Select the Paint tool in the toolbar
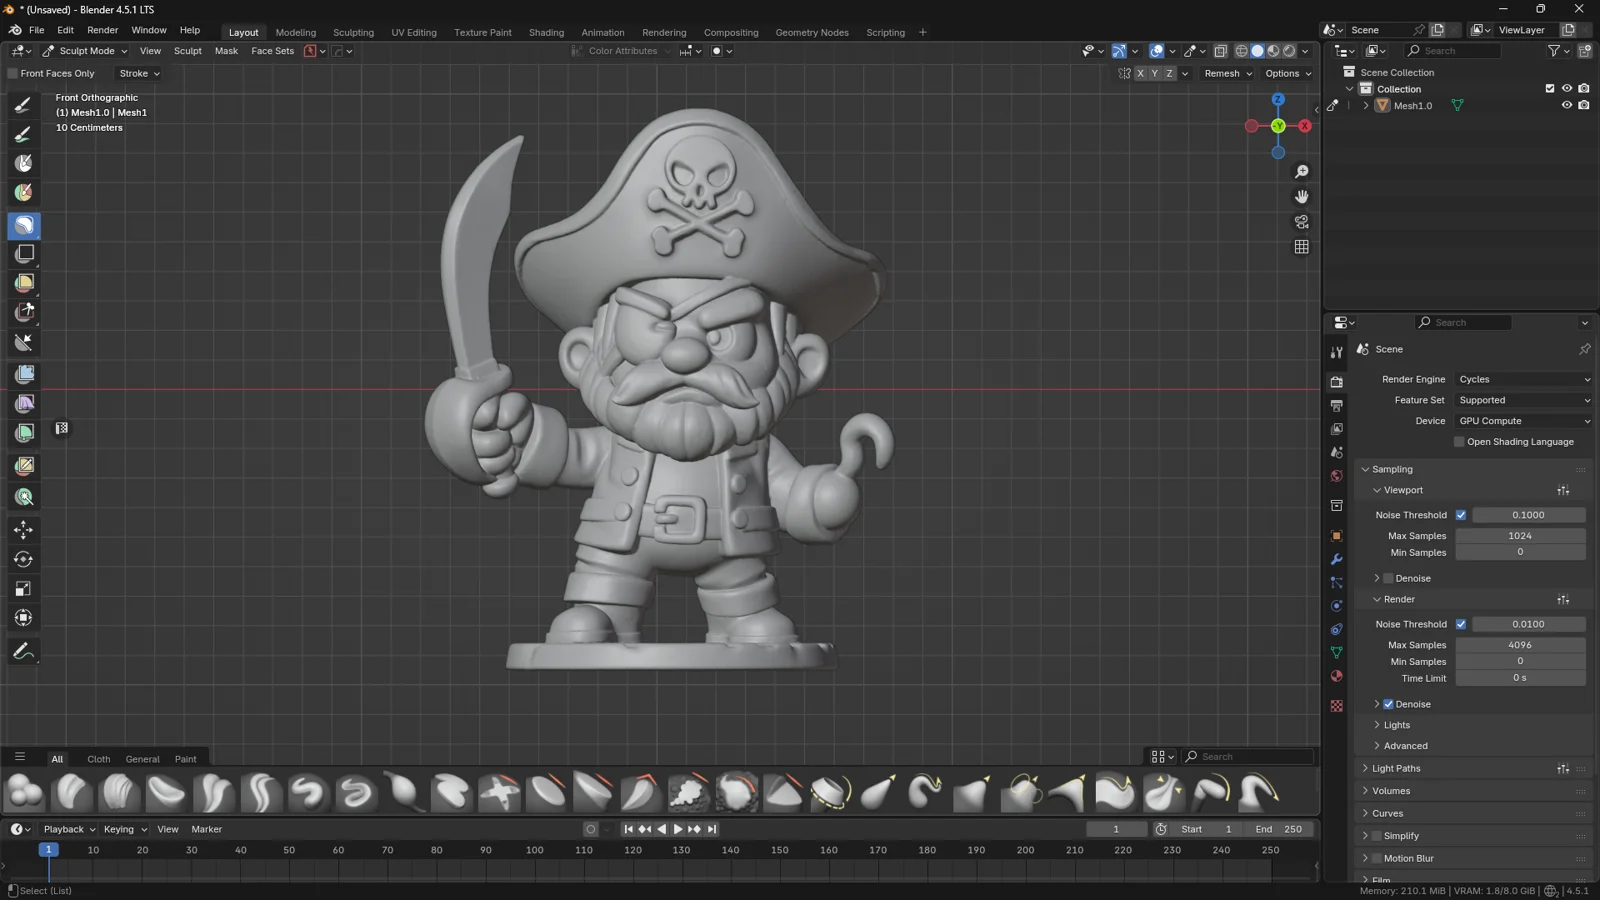The image size is (1600, 900). point(24,134)
